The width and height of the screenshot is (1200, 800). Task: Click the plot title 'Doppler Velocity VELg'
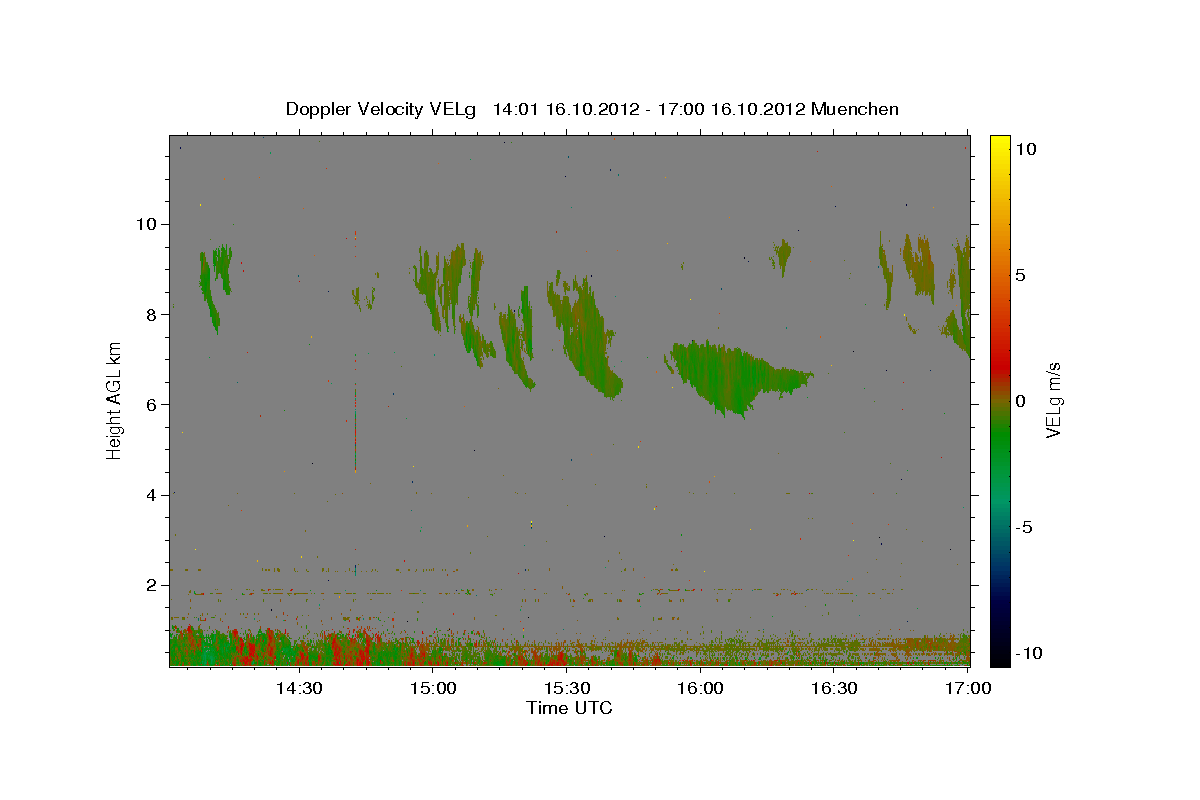(383, 109)
